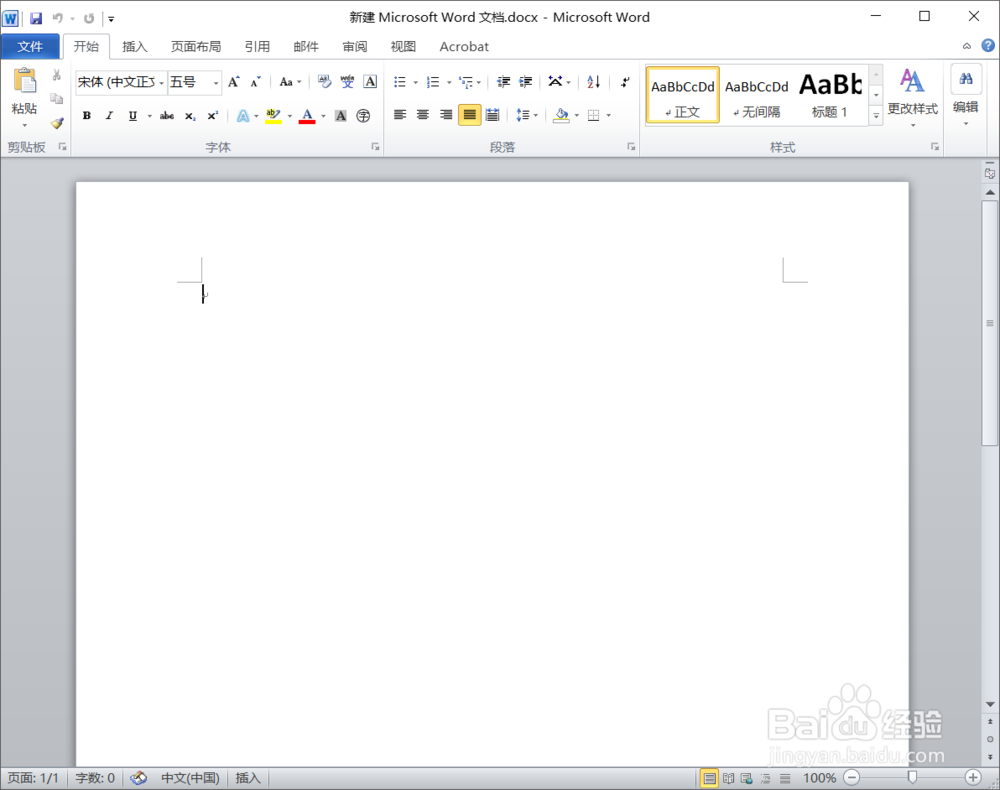Click the zoom slider handle
The image size is (1000, 790).
(x=912, y=777)
